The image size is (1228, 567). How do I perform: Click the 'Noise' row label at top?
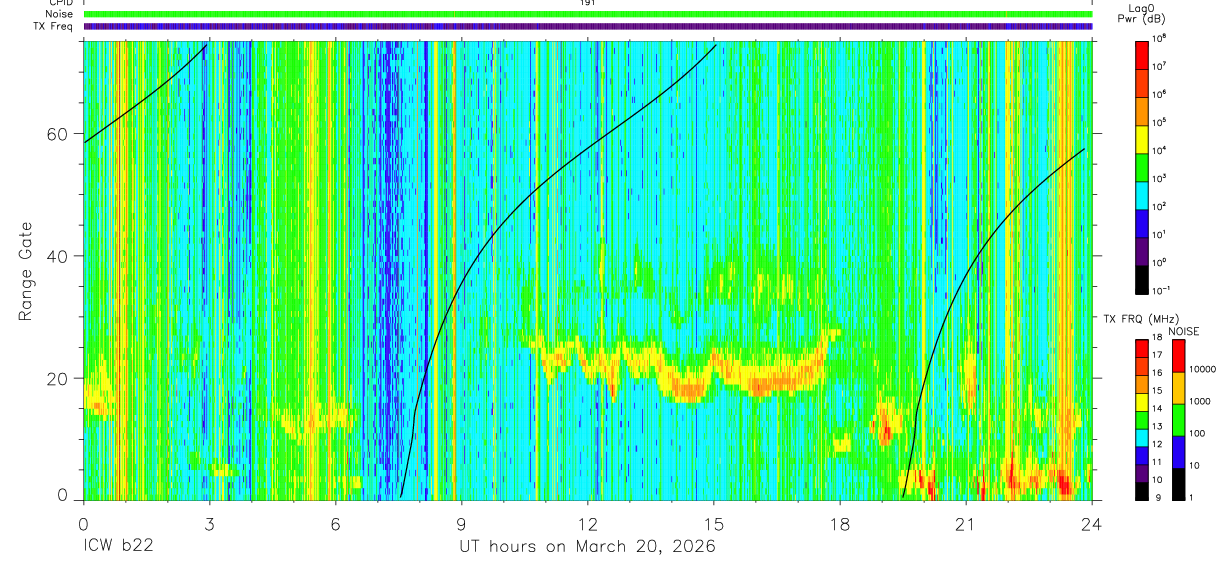point(61,14)
